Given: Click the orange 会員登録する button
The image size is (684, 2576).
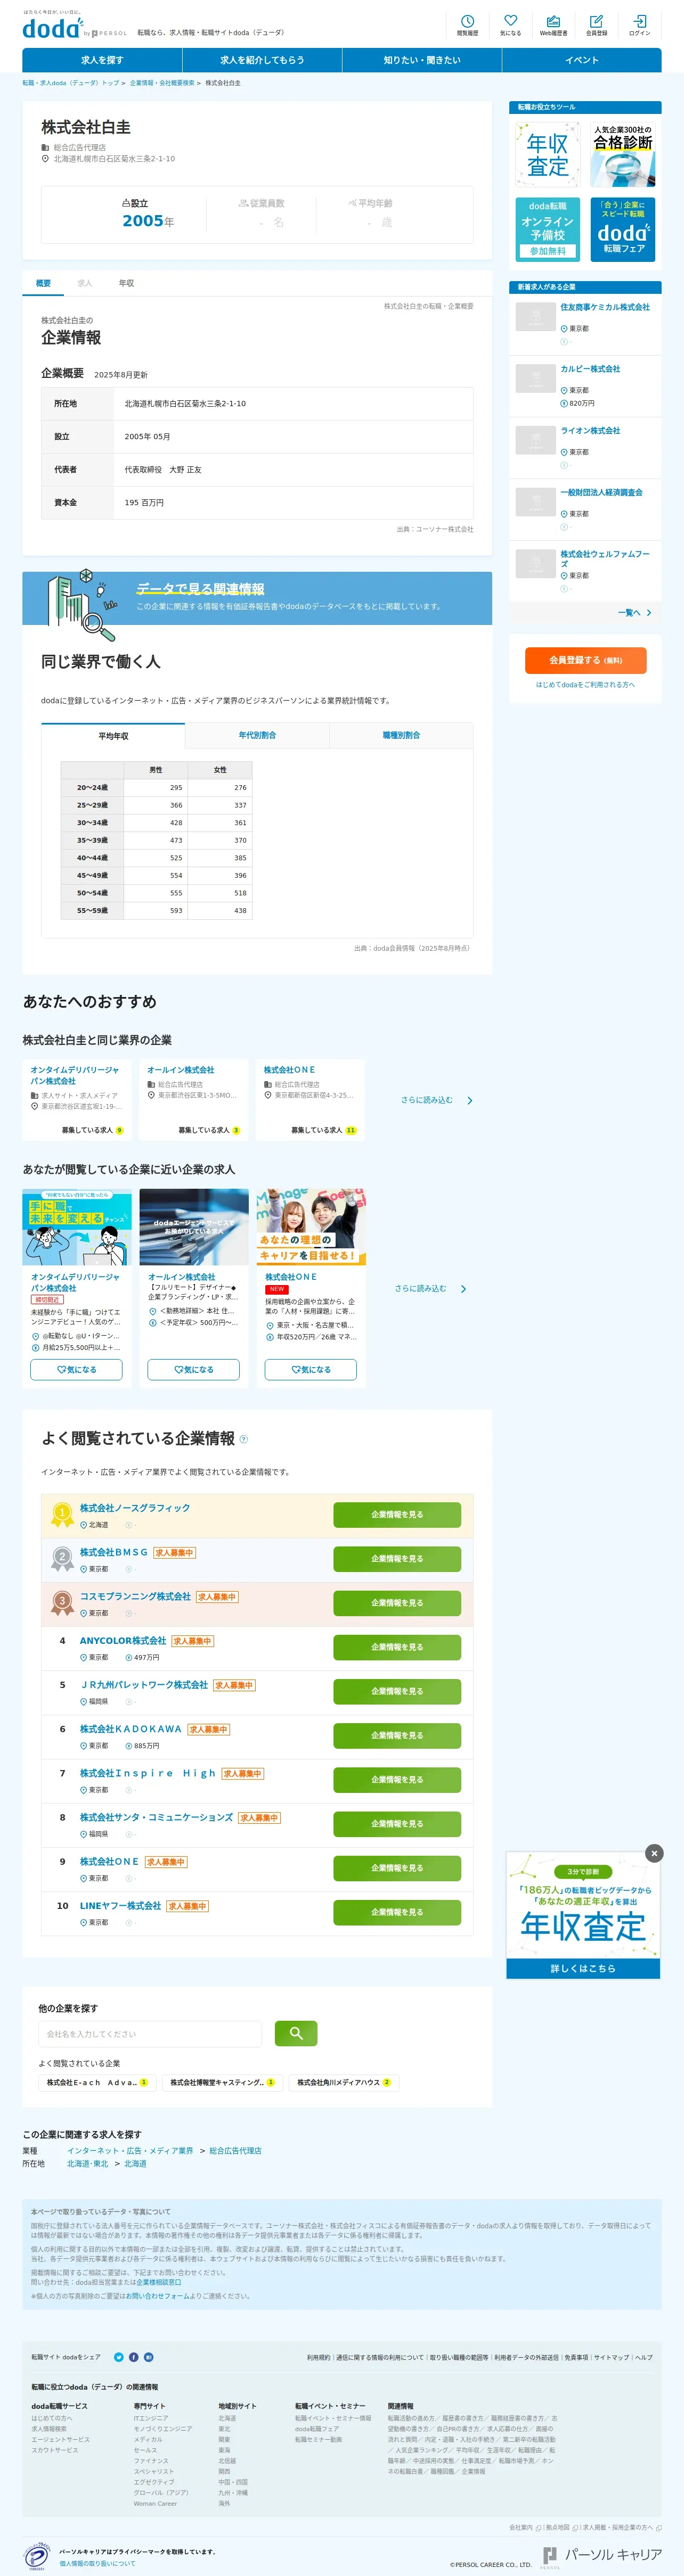Looking at the screenshot, I should 585,660.
